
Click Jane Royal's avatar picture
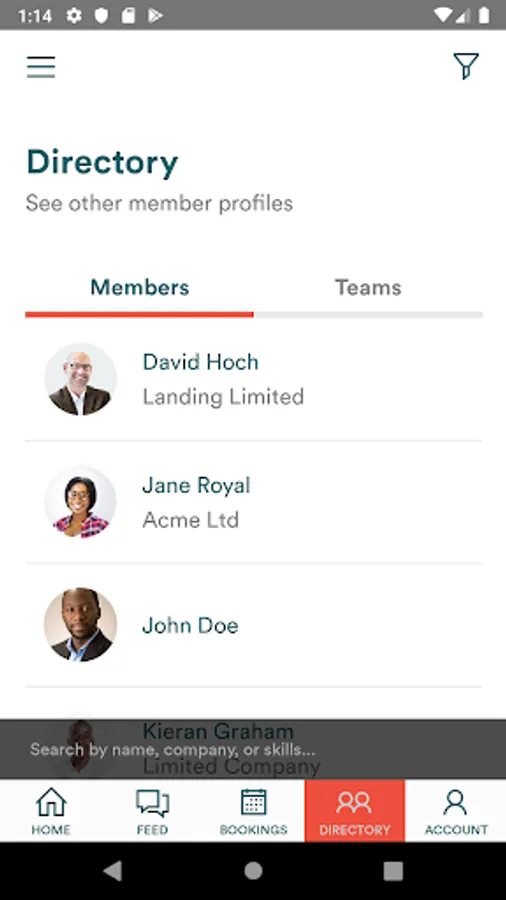[x=80, y=502]
